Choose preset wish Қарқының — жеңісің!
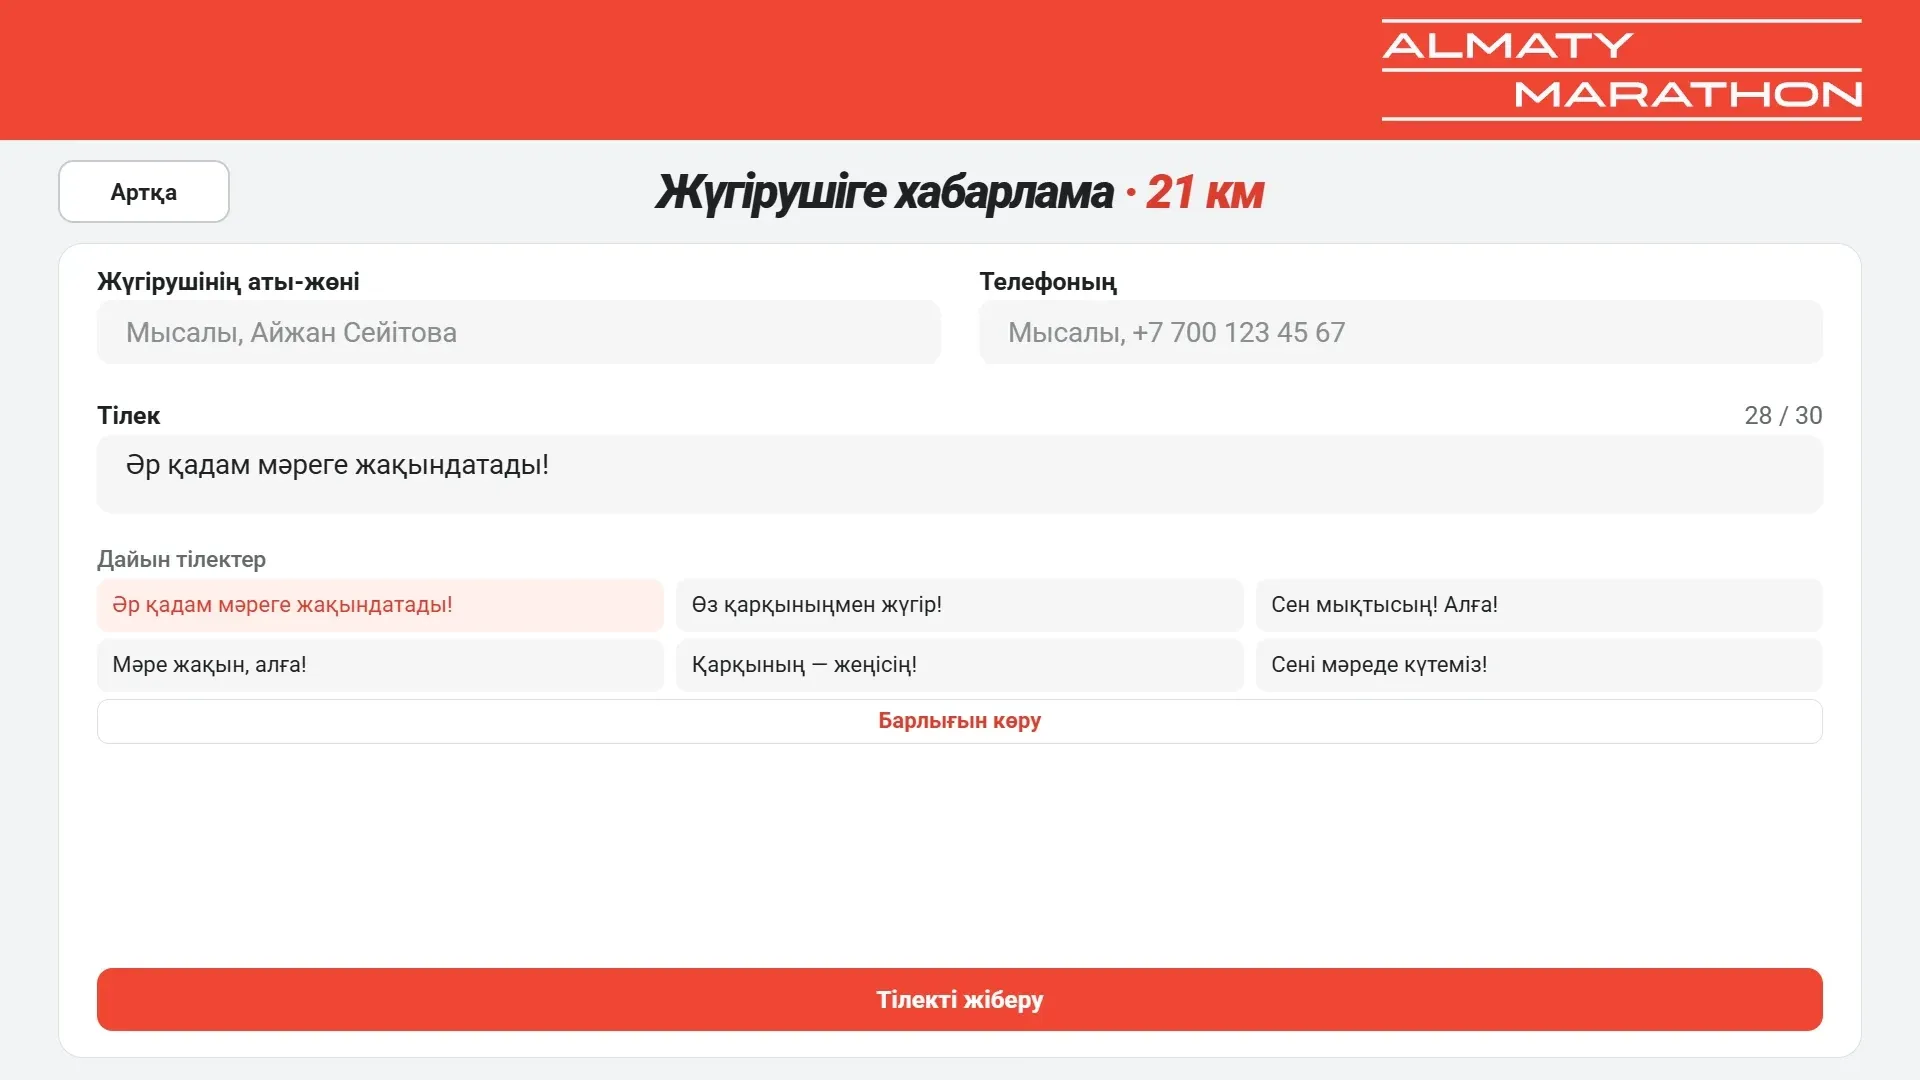 coord(959,665)
